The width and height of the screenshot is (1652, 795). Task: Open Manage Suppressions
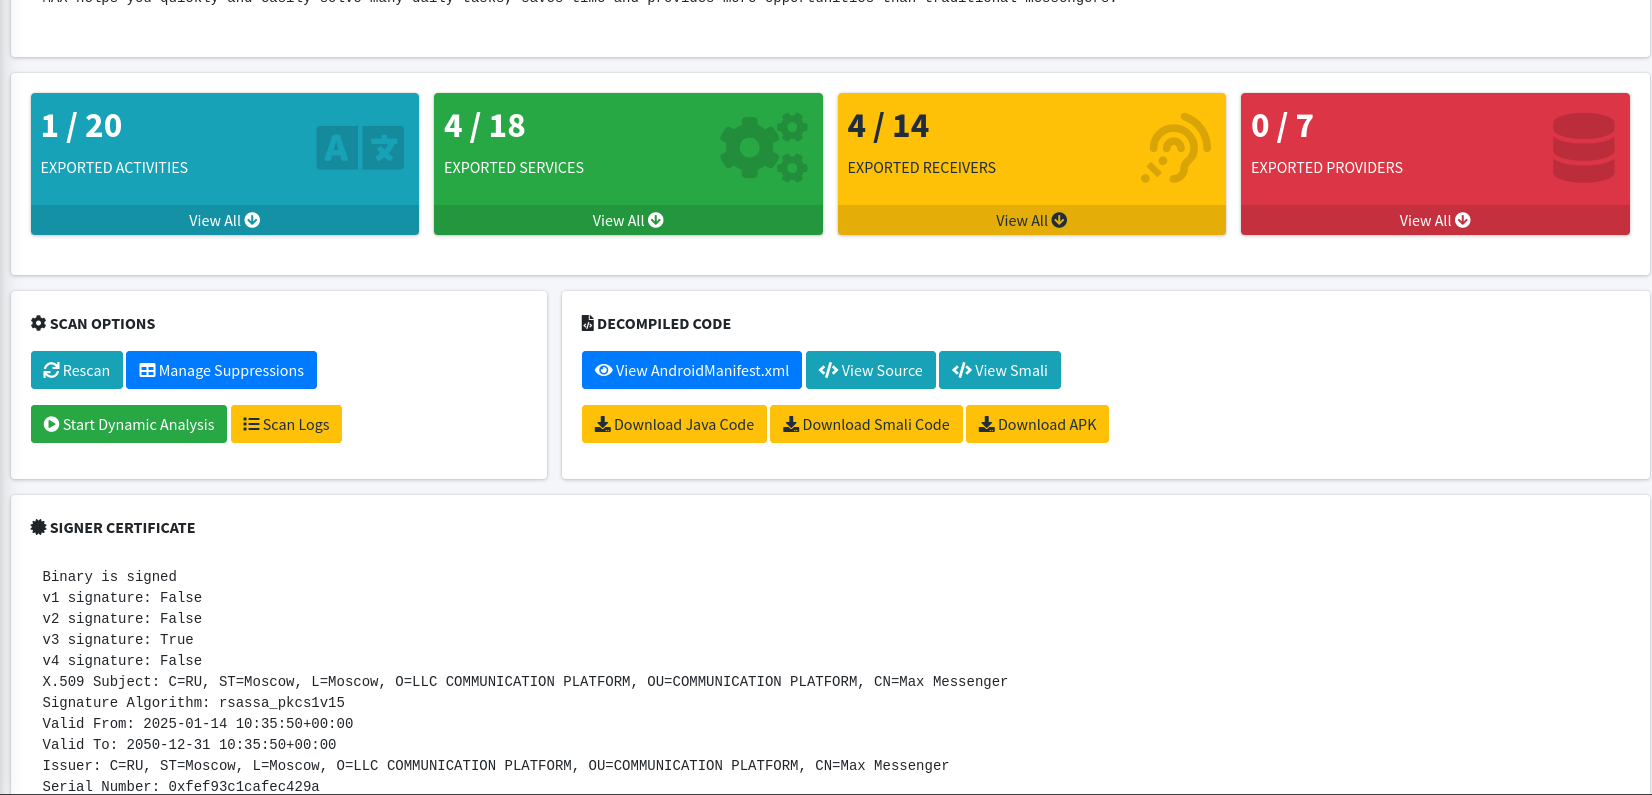point(221,370)
